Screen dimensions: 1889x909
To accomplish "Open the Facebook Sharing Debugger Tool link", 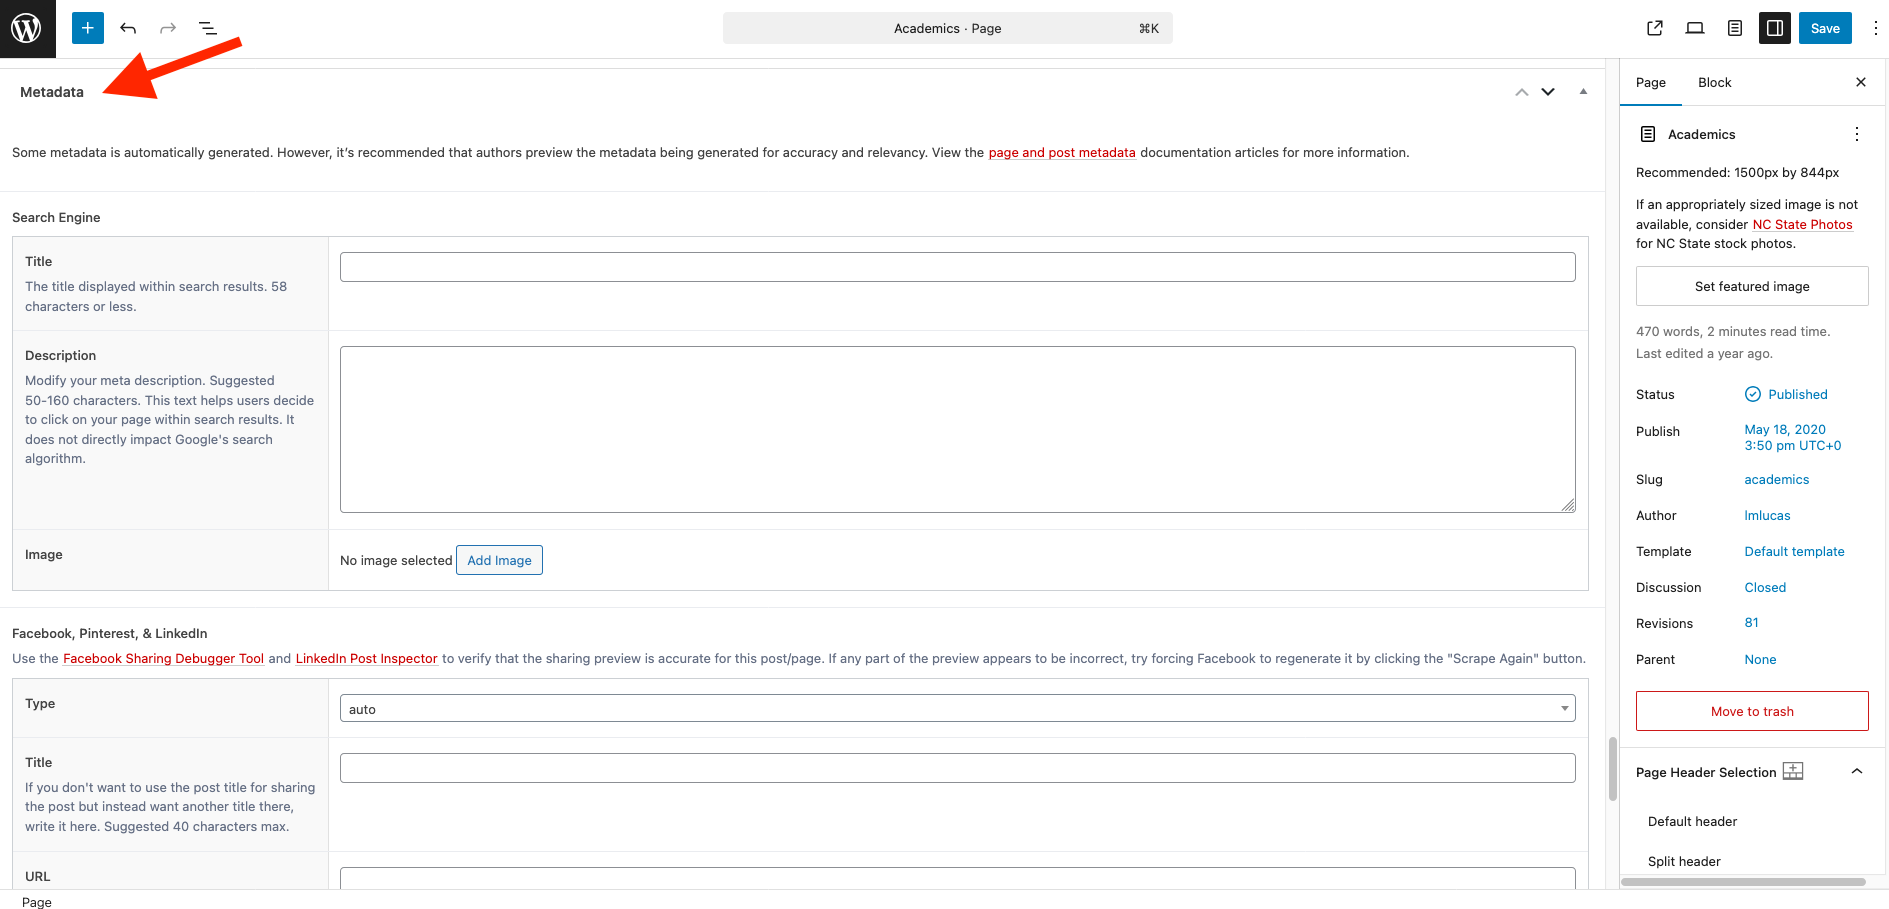I will pos(163,659).
